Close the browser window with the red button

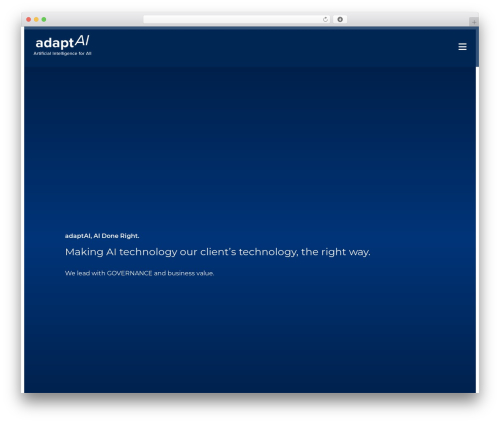tap(29, 19)
